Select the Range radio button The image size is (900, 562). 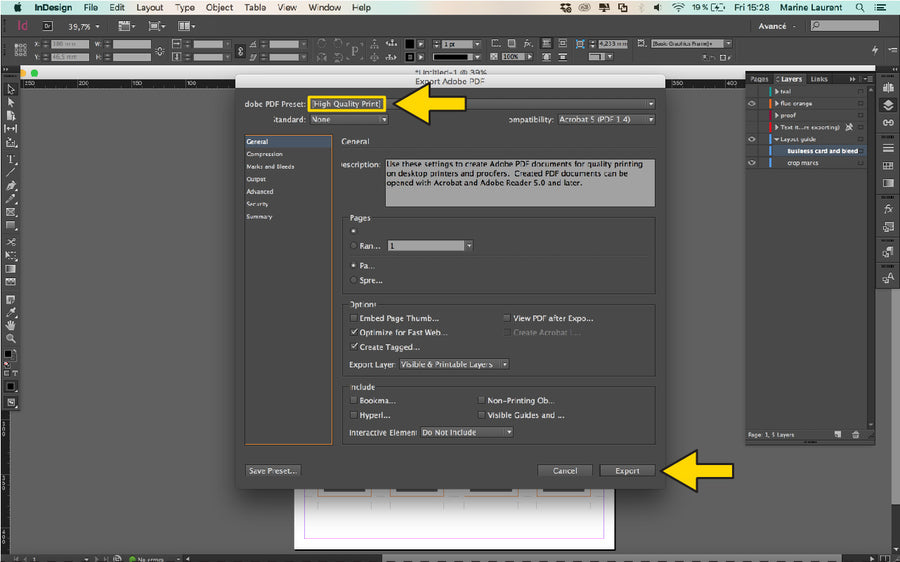tap(354, 246)
